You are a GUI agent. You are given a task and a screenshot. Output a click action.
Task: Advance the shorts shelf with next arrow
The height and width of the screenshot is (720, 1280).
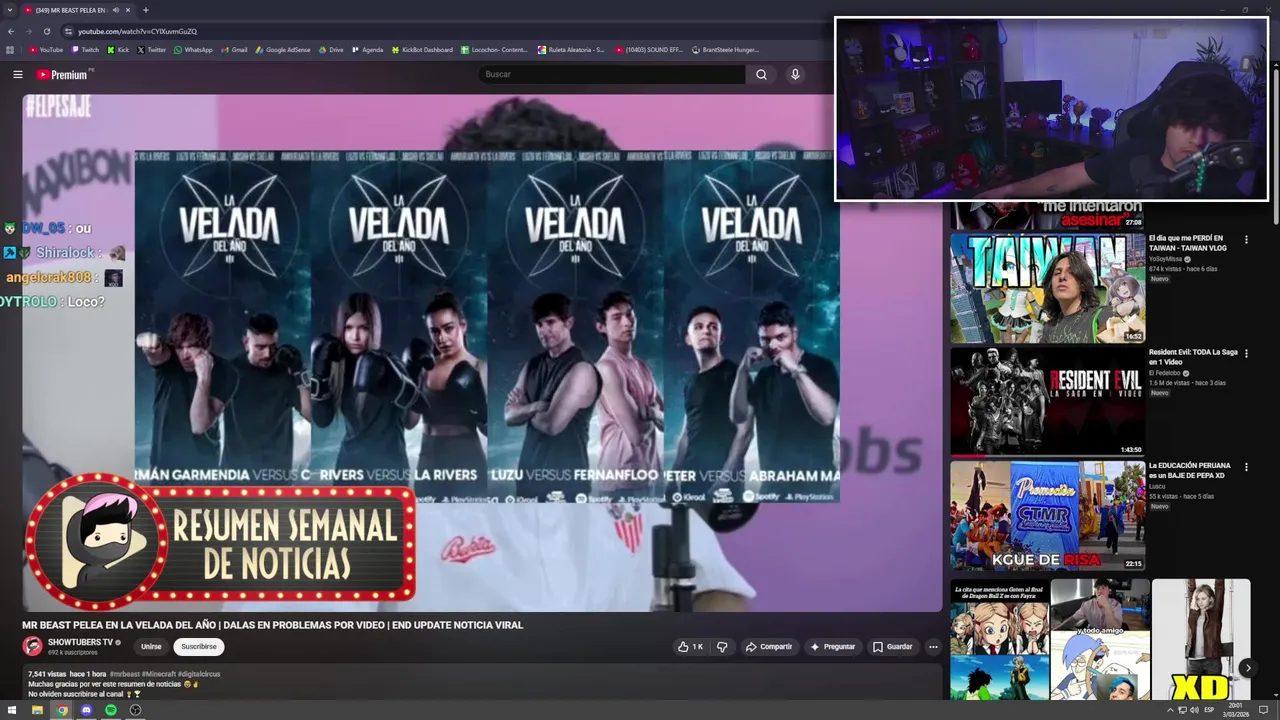[x=1247, y=667]
